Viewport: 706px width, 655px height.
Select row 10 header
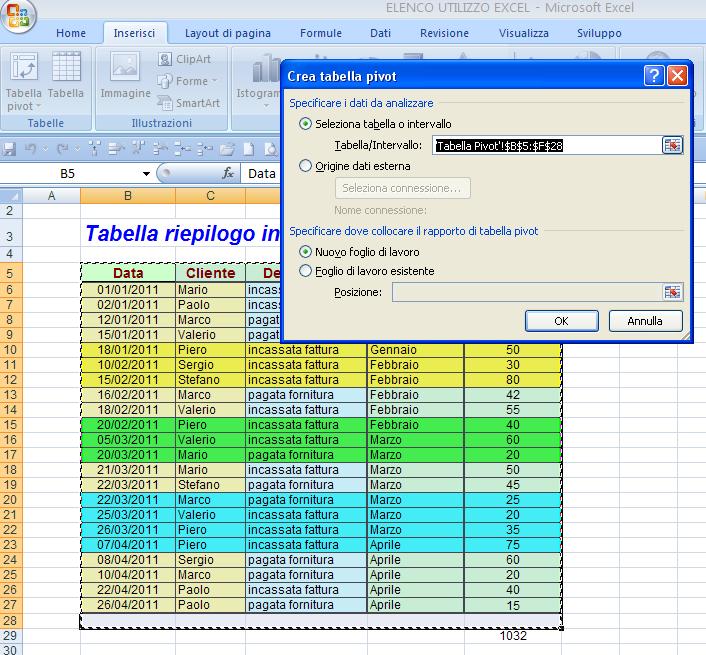(x=10, y=350)
